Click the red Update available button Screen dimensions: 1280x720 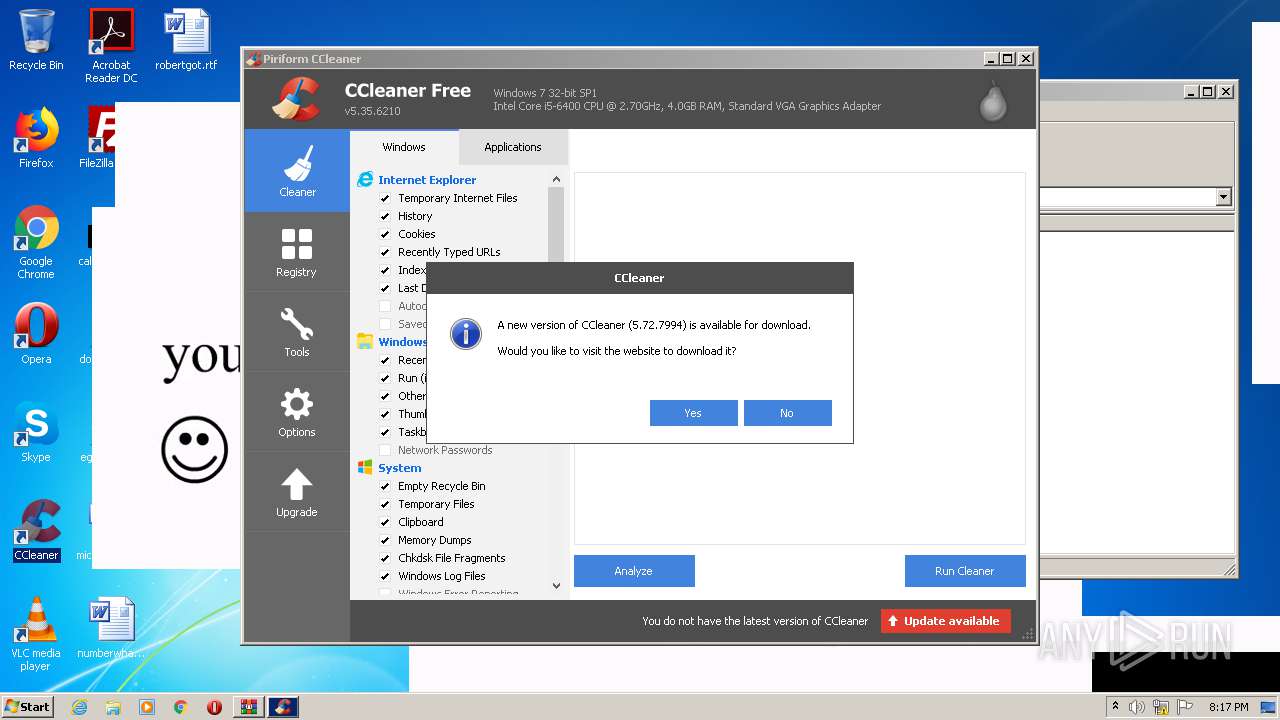946,621
